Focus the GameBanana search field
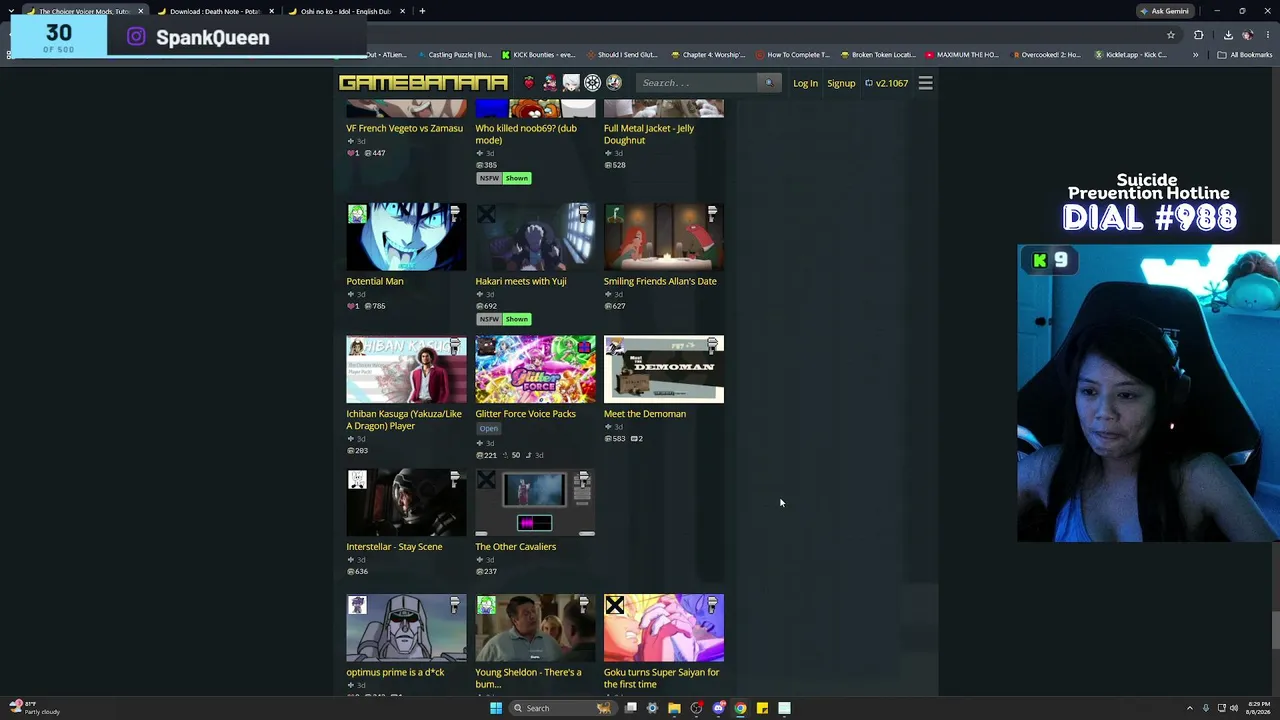The width and height of the screenshot is (1280, 720). 698,83
